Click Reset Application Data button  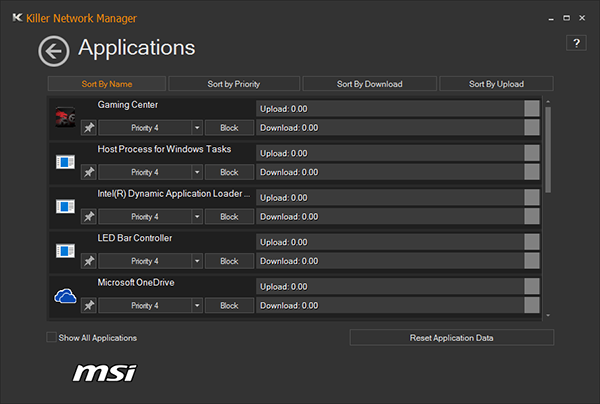click(x=452, y=337)
